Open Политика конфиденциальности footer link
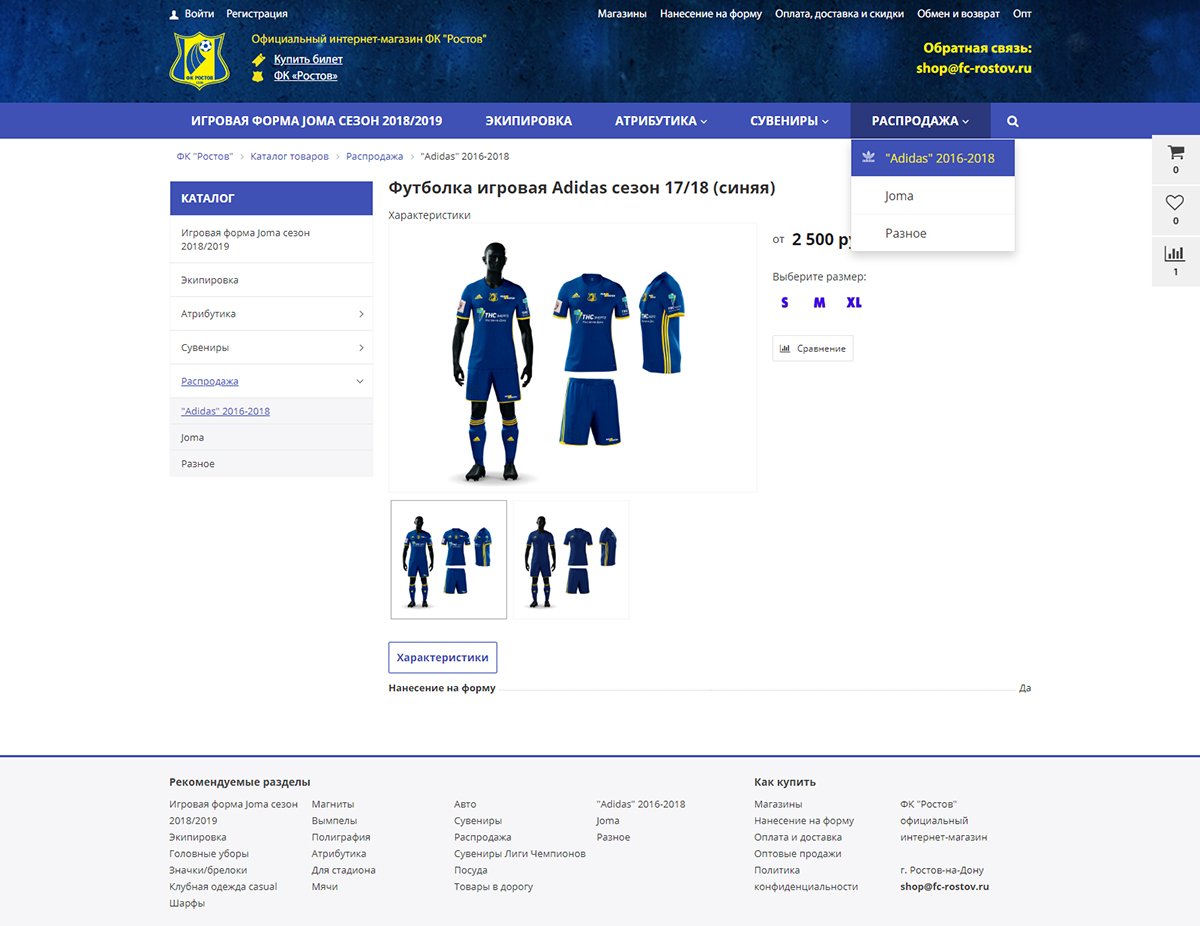 (x=806, y=879)
